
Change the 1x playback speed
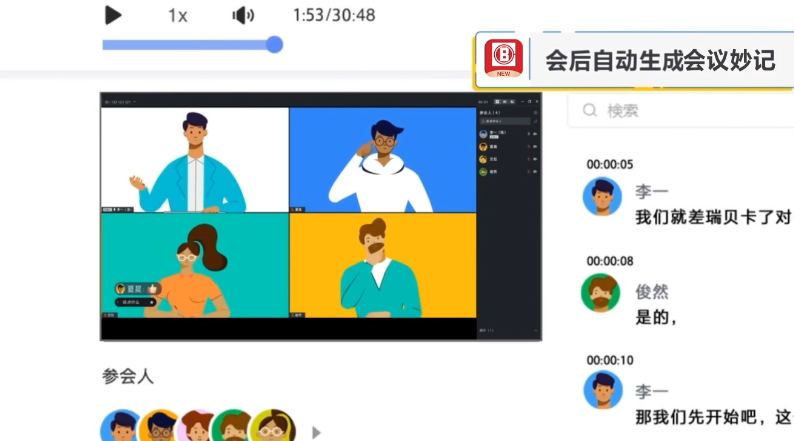(x=177, y=15)
